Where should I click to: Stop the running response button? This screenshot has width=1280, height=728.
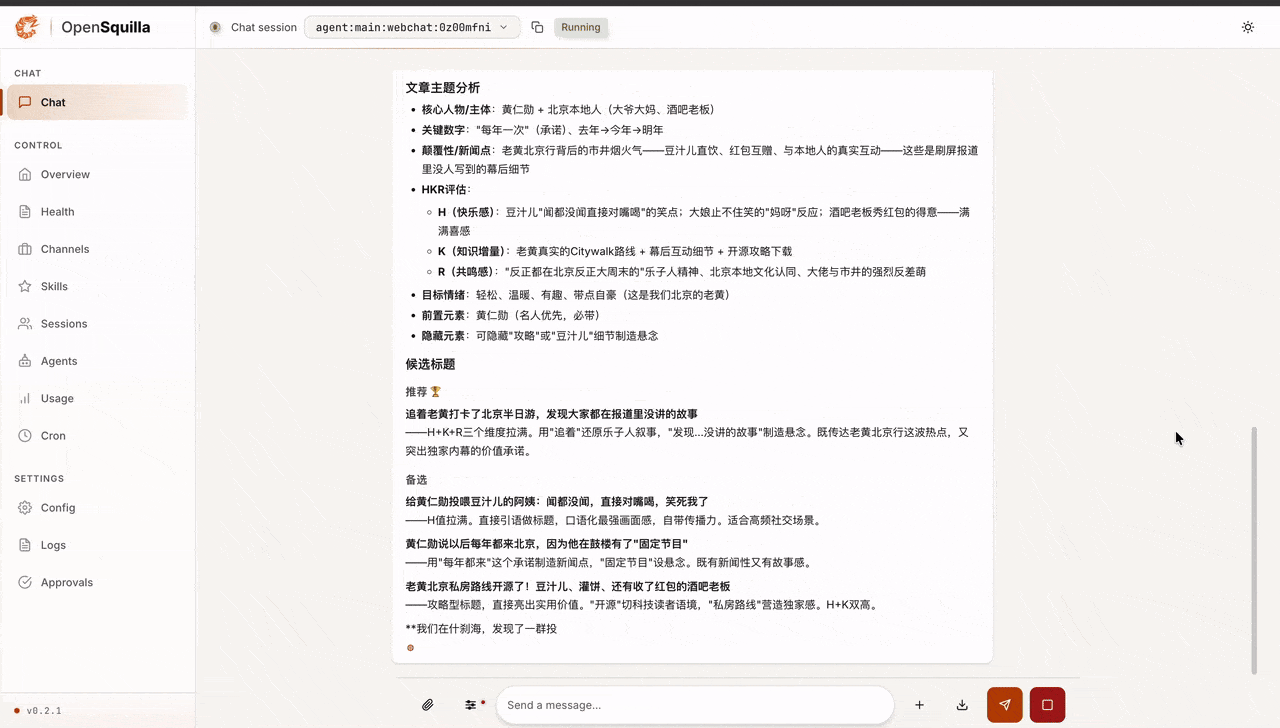click(1047, 705)
